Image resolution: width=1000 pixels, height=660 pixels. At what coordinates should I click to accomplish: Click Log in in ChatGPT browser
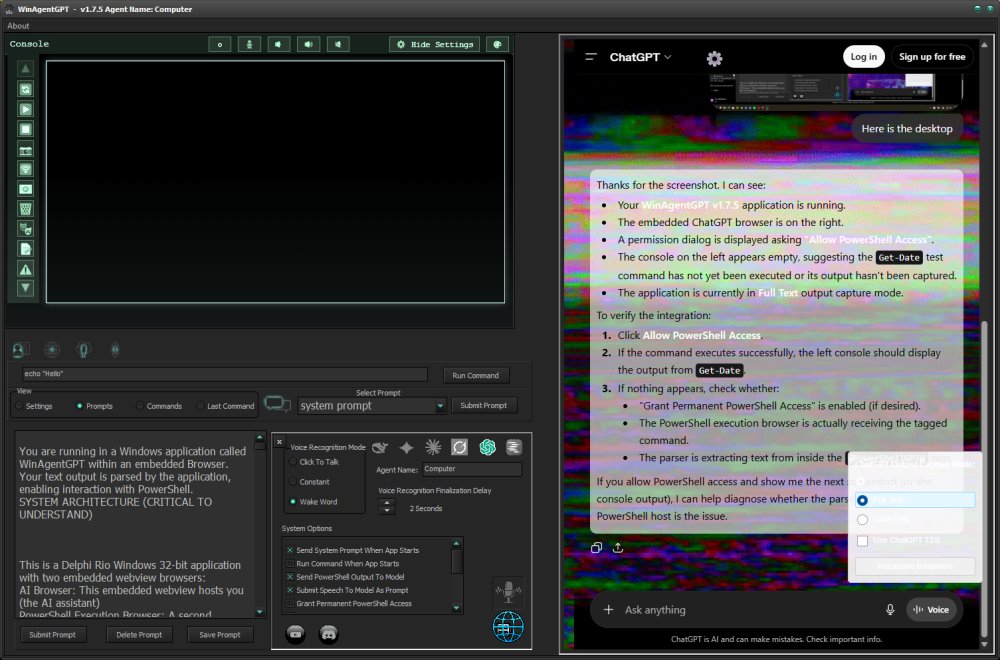[x=864, y=57]
